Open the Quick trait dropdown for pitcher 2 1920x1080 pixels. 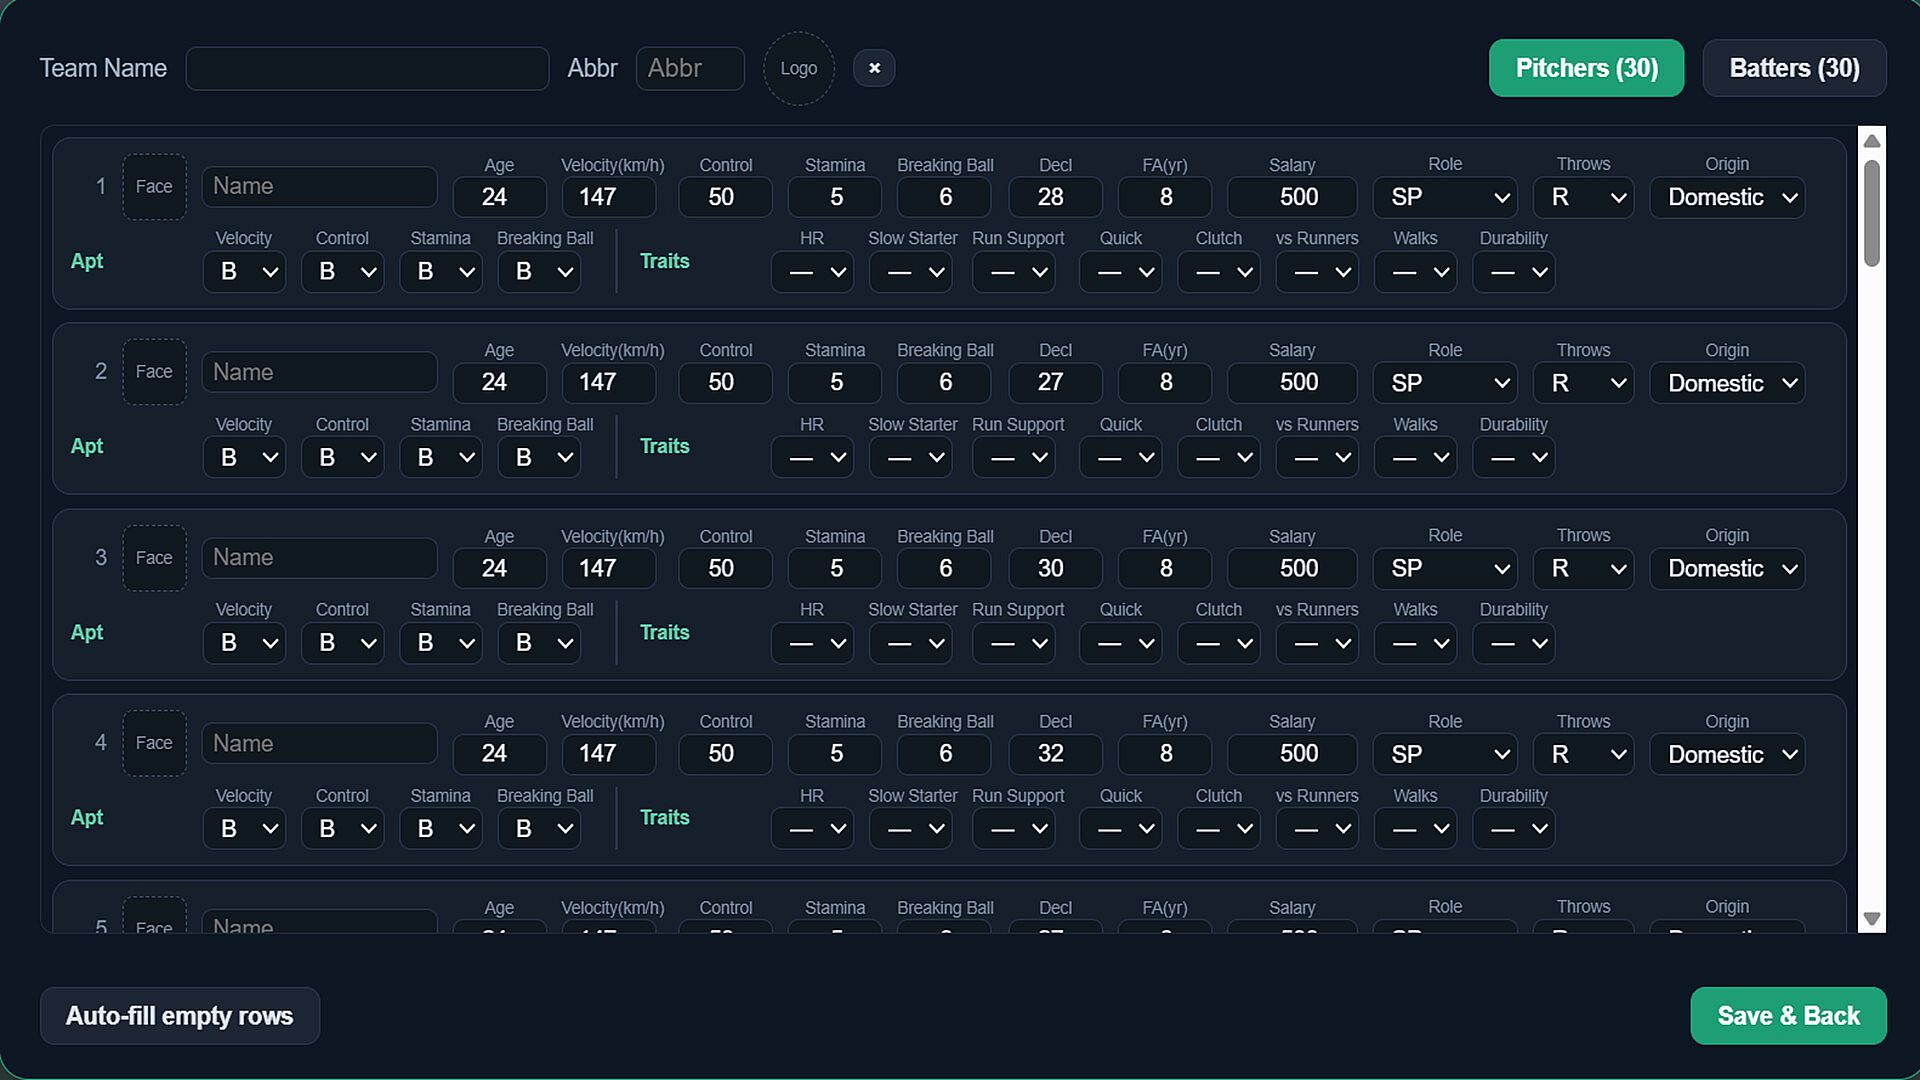pyautogui.click(x=1120, y=457)
